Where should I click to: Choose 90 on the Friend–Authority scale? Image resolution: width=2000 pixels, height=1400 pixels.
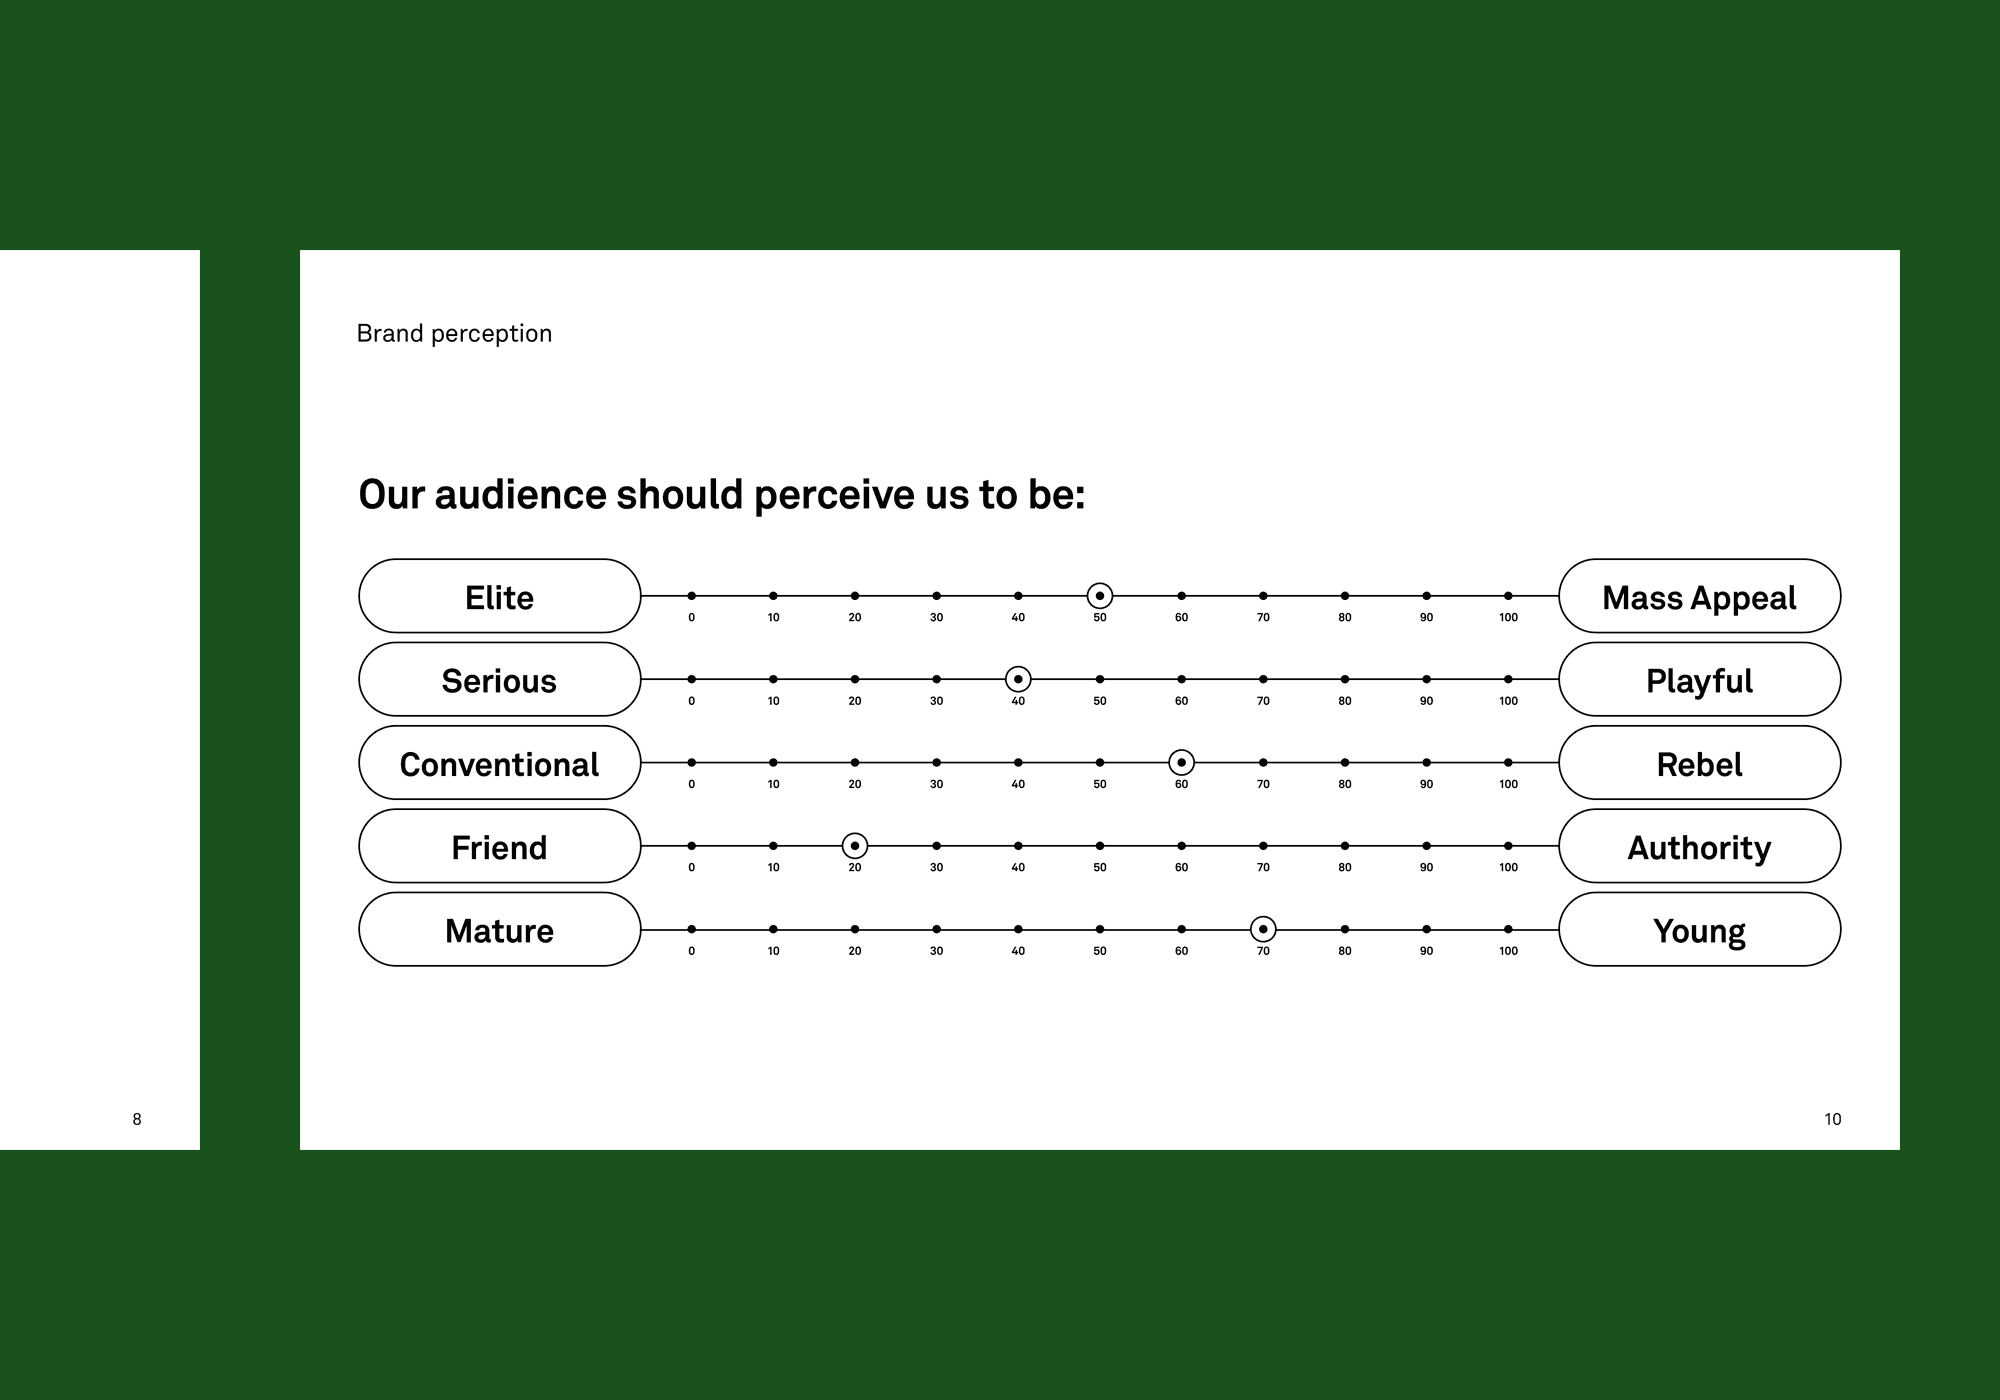pos(1426,846)
